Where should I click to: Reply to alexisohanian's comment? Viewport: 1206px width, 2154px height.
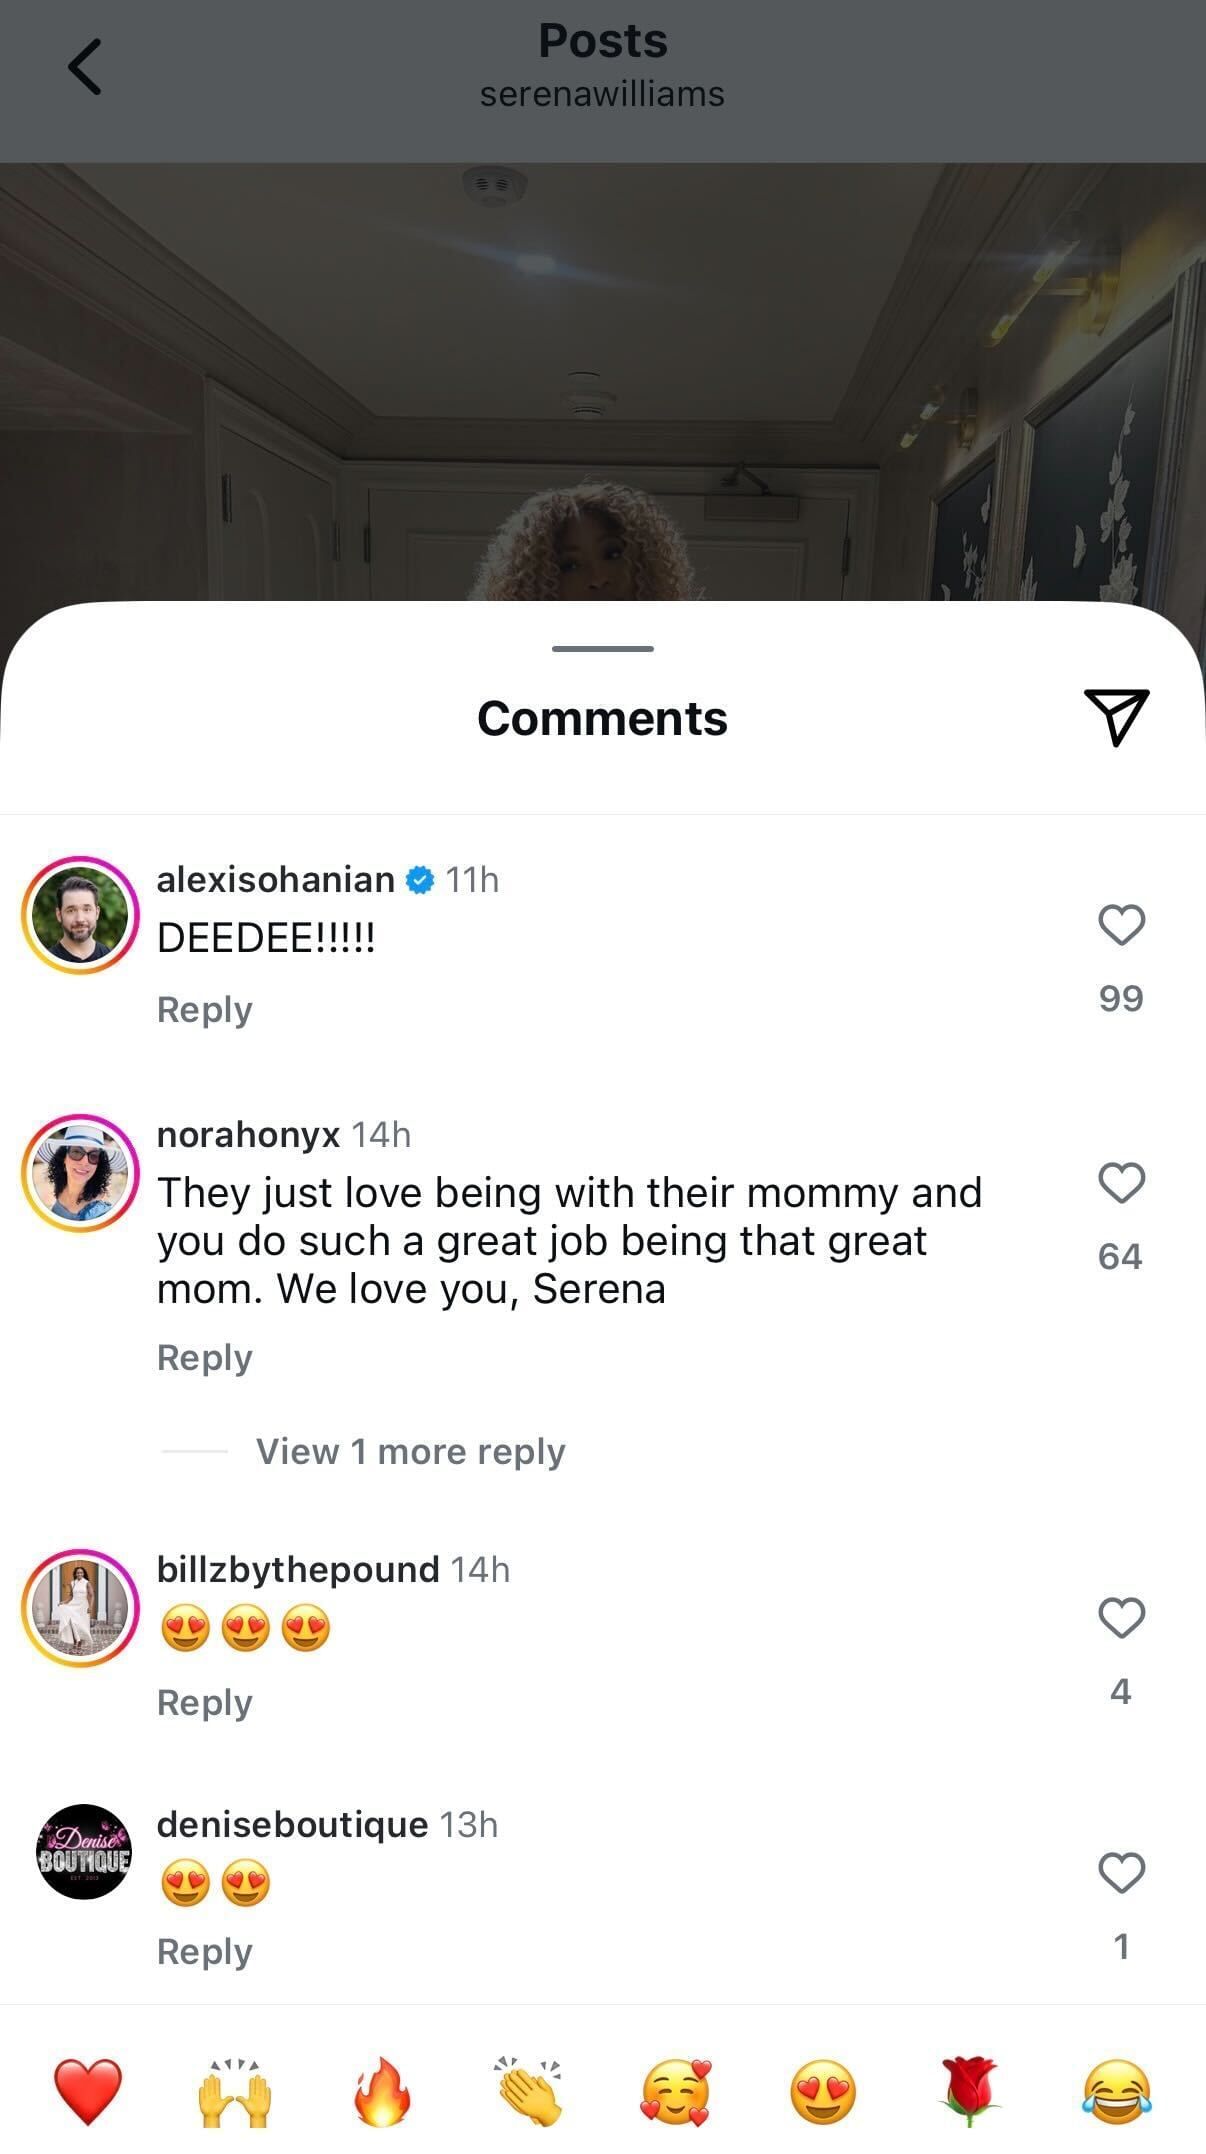pyautogui.click(x=204, y=1009)
